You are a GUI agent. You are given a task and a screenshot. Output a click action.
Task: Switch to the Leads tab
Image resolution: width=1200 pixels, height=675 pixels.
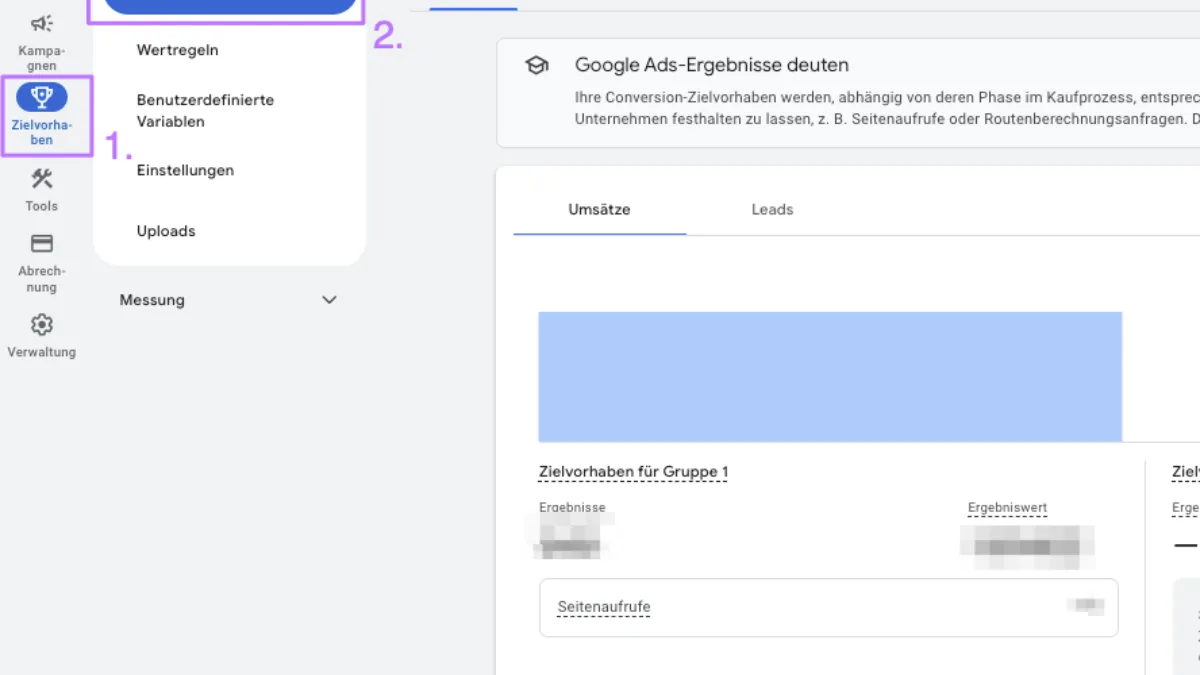[771, 209]
